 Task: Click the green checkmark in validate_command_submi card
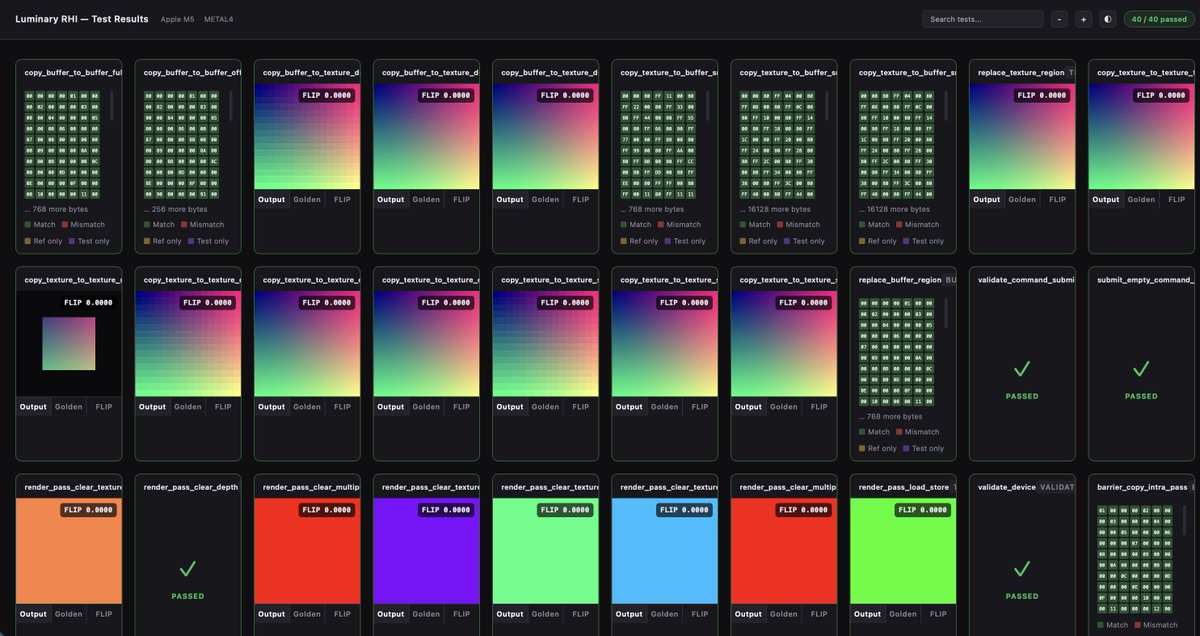[x=1022, y=369]
